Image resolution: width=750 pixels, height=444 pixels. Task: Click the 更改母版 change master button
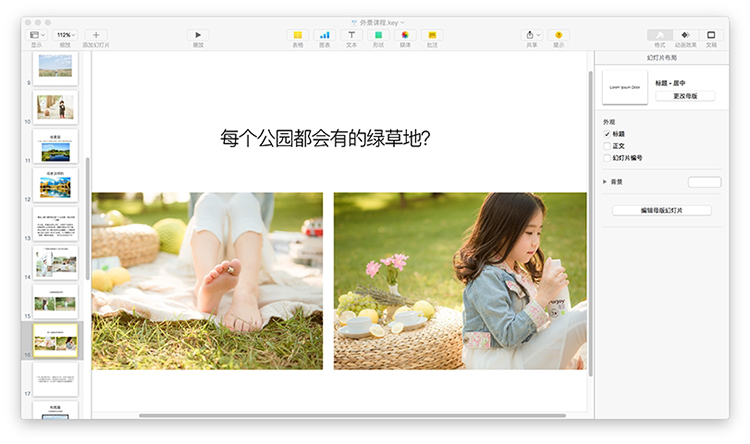click(x=685, y=96)
